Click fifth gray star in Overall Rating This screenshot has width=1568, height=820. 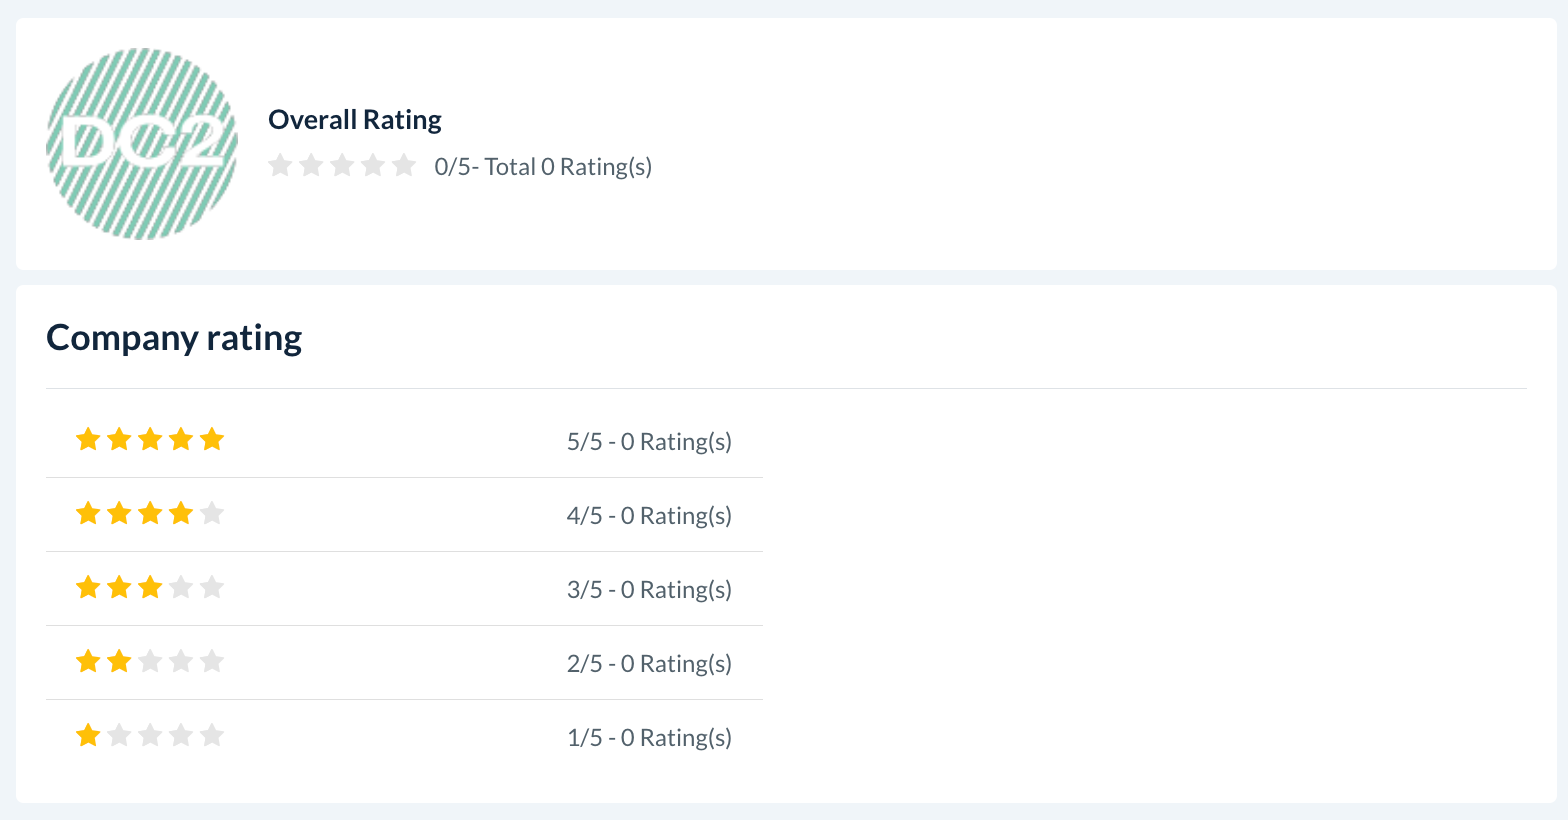[x=404, y=165]
